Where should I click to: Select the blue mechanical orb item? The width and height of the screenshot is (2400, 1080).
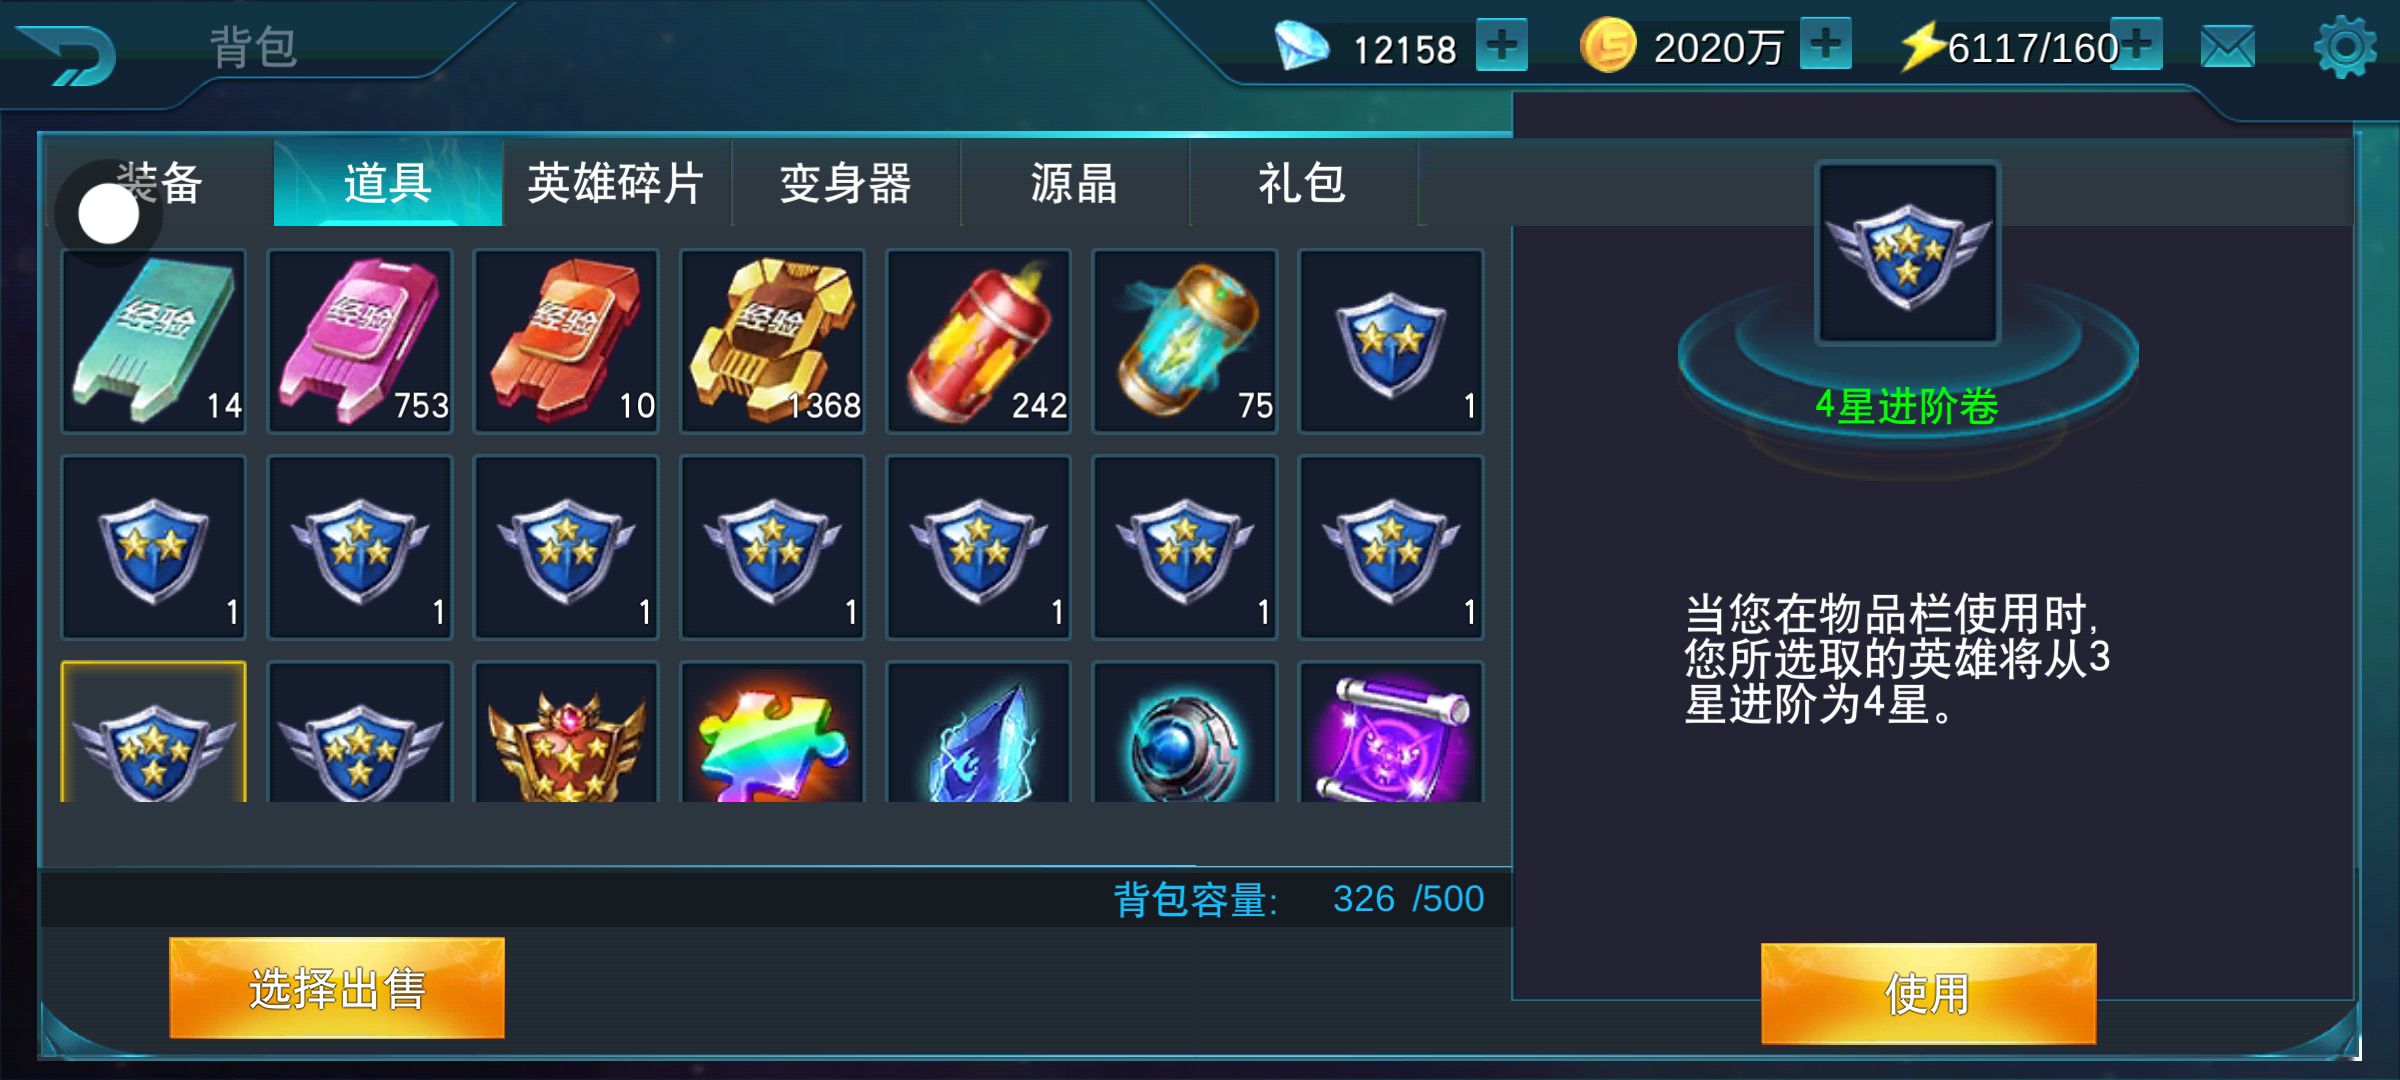[1185, 732]
